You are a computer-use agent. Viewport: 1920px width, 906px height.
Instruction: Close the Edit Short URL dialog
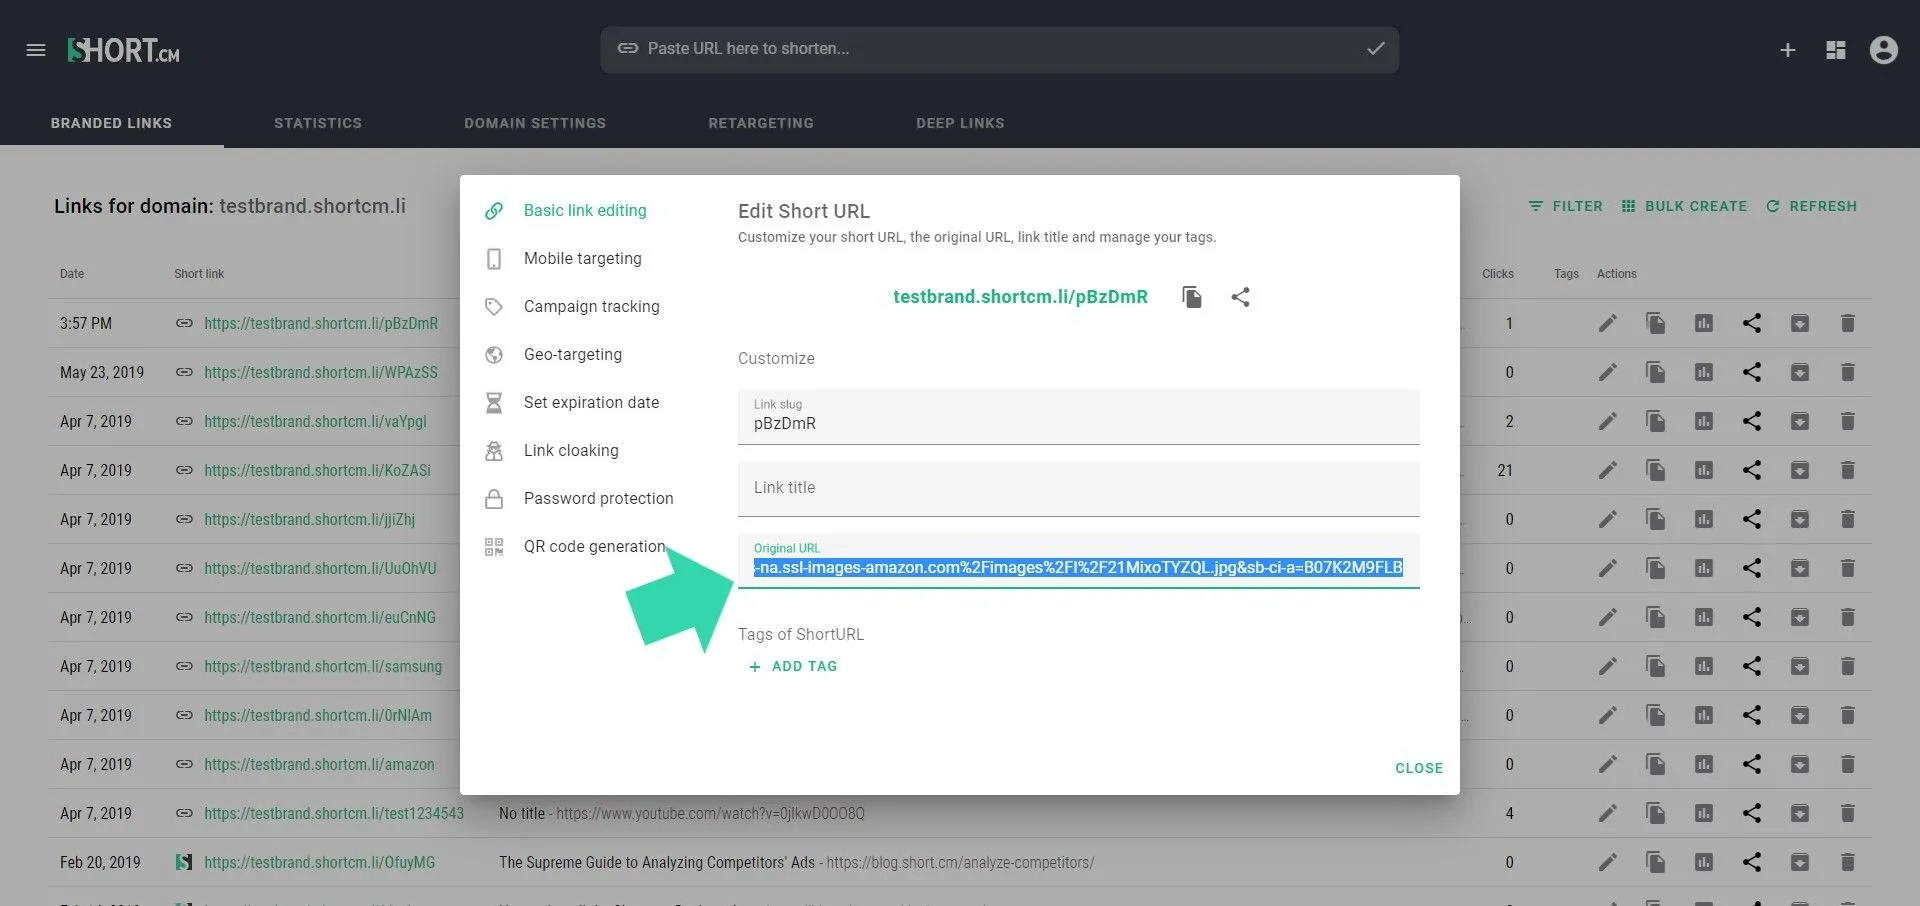1419,768
